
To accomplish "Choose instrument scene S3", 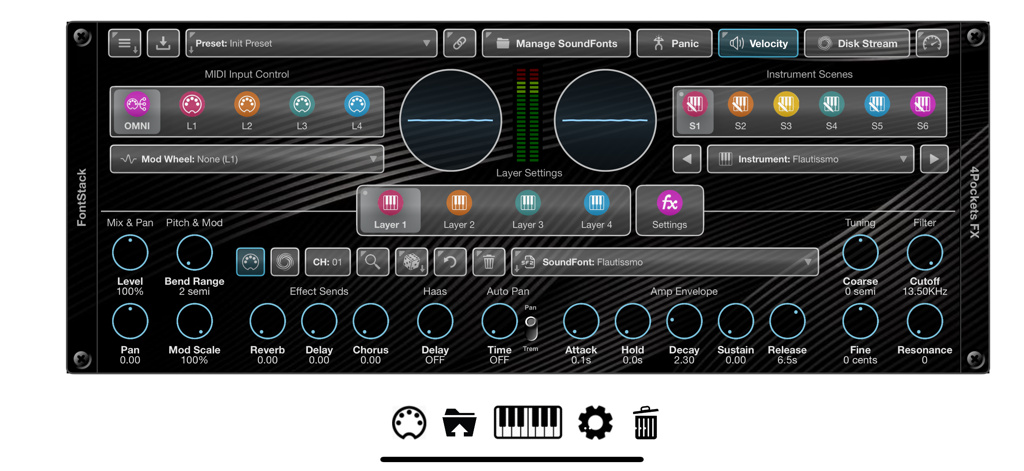I will [x=786, y=112].
